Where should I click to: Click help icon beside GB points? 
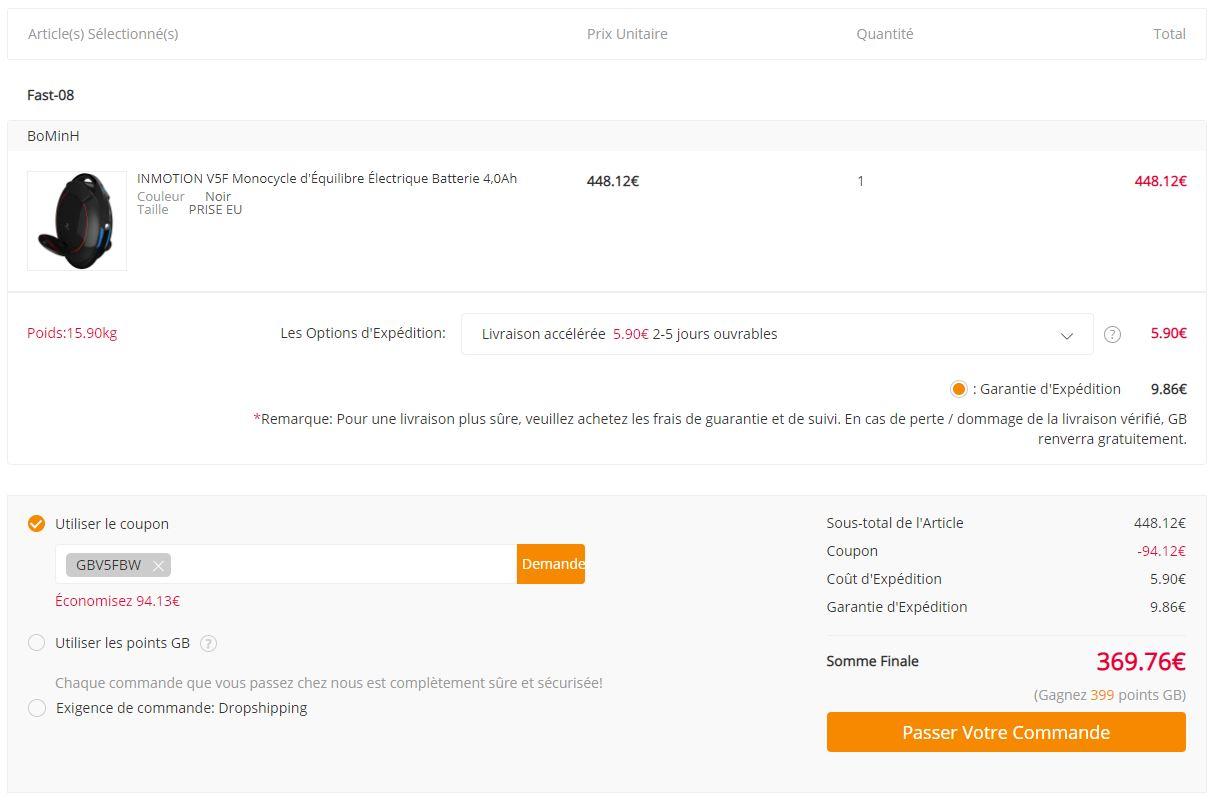[x=208, y=643]
